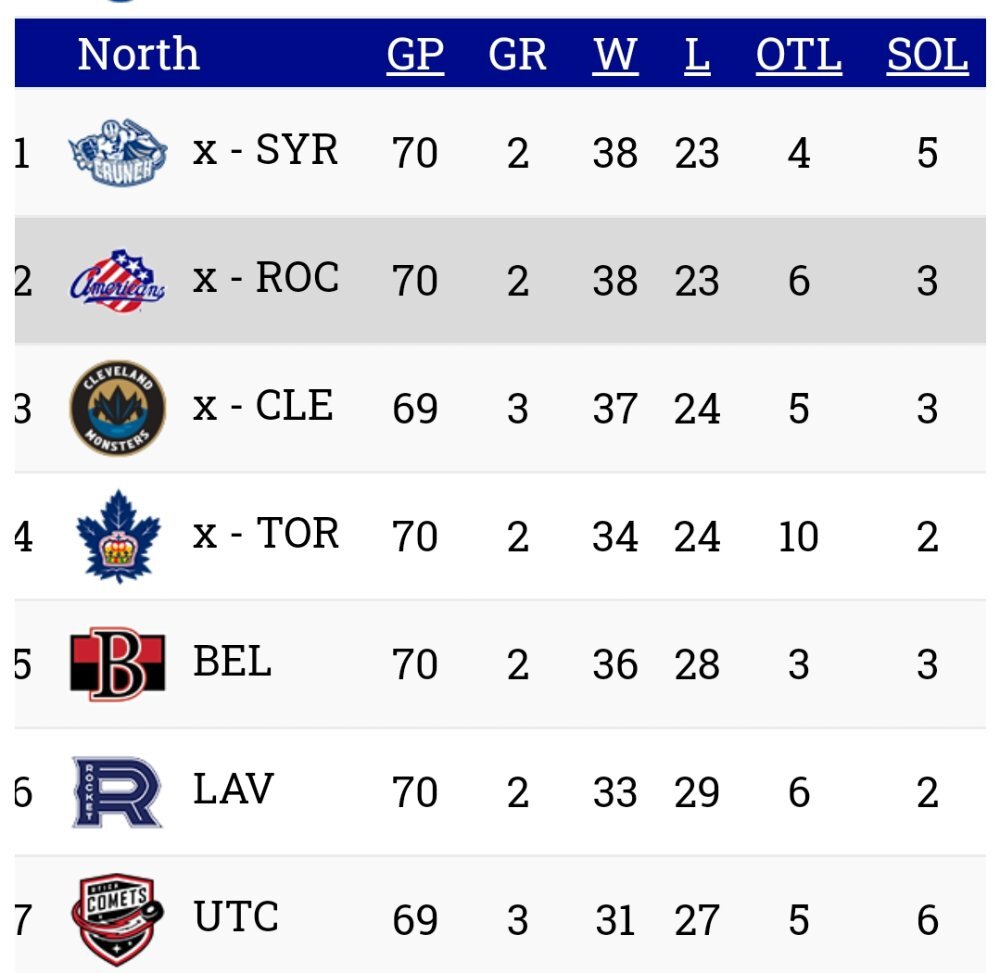Image resolution: width=1000 pixels, height=973 pixels.
Task: Select the Cleveland Monsters logo
Action: coord(118,408)
